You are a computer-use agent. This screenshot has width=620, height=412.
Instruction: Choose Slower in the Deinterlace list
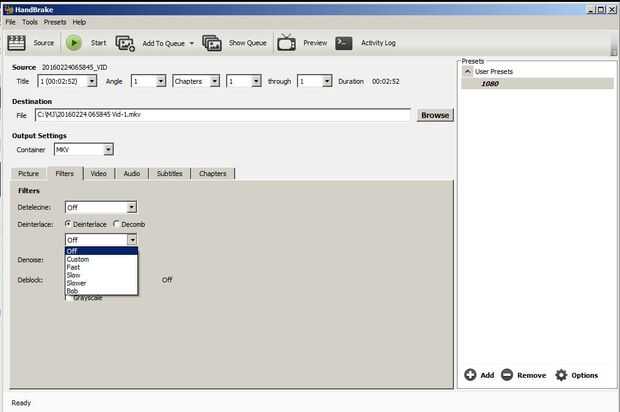pyautogui.click(x=101, y=283)
